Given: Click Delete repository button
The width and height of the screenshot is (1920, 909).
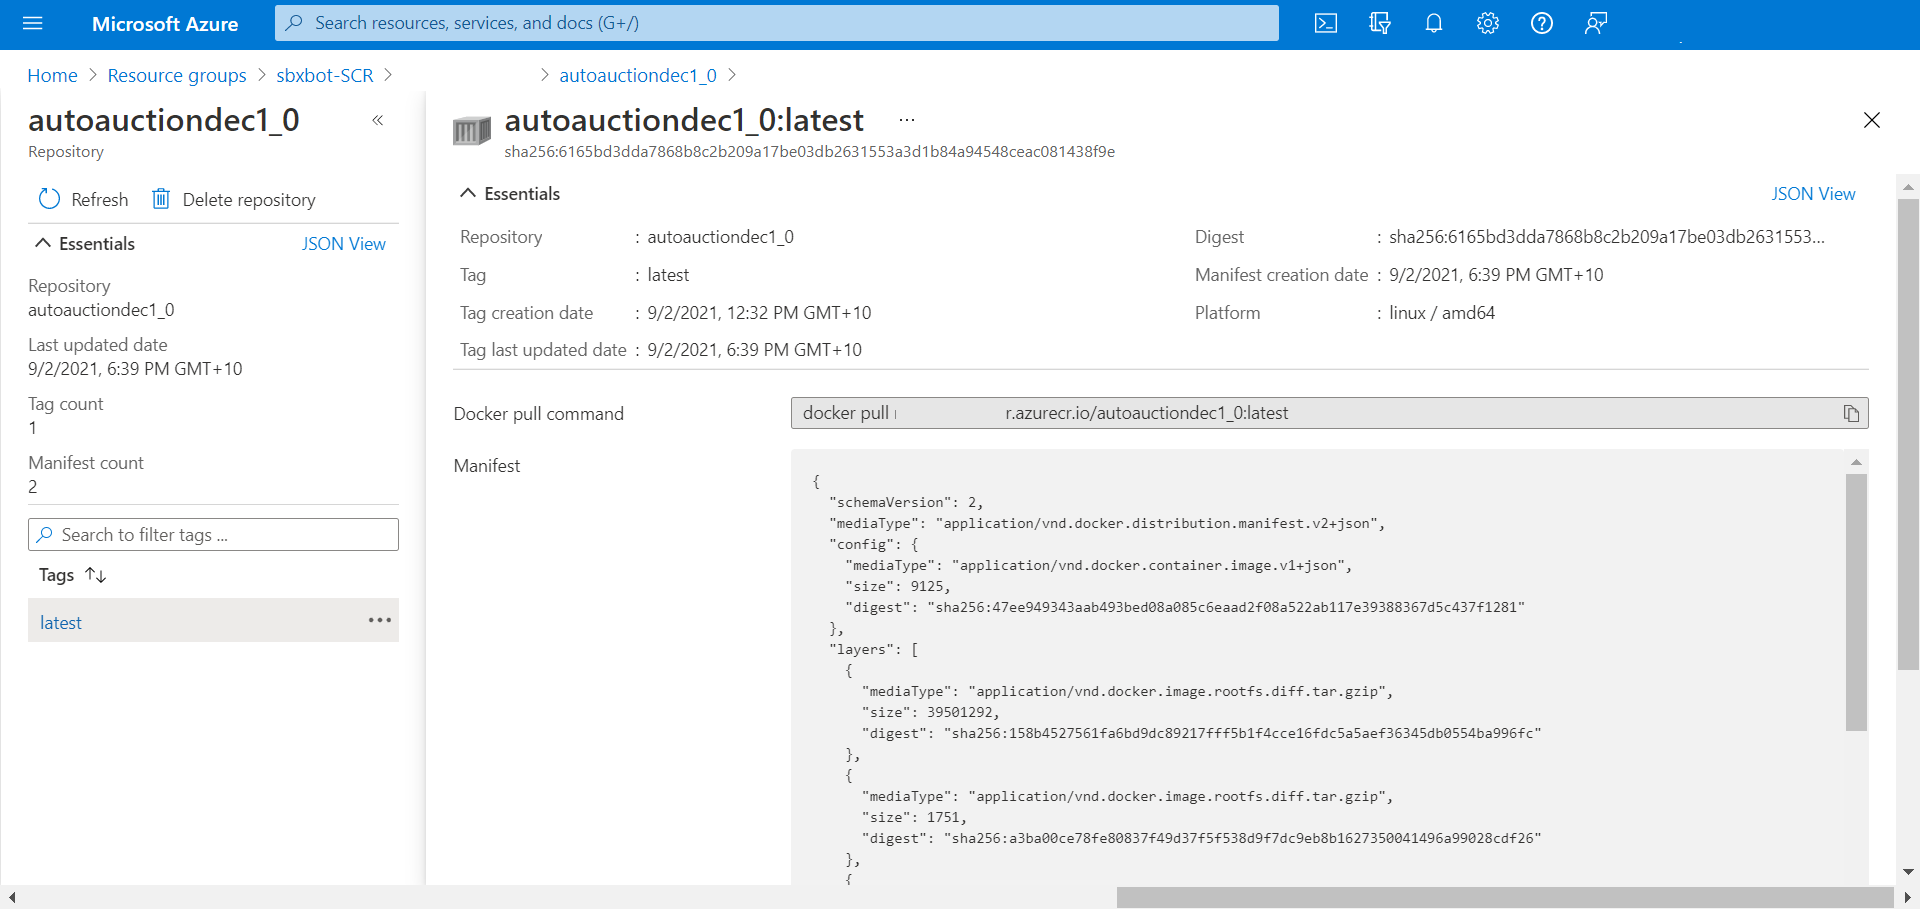Looking at the screenshot, I should [x=234, y=200].
